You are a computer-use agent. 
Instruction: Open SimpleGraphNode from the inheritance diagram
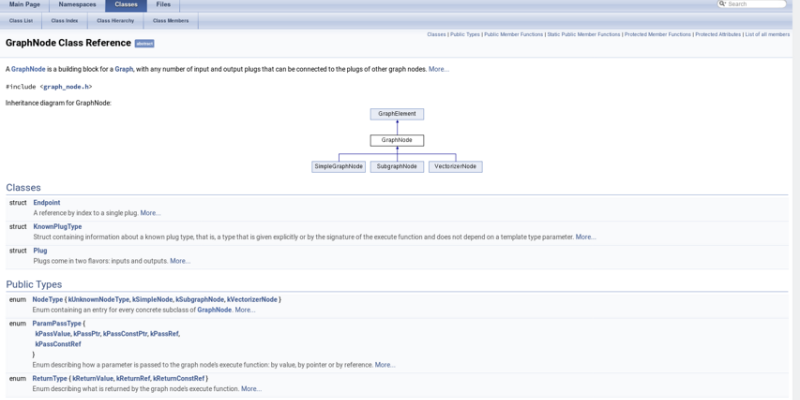click(x=337, y=165)
